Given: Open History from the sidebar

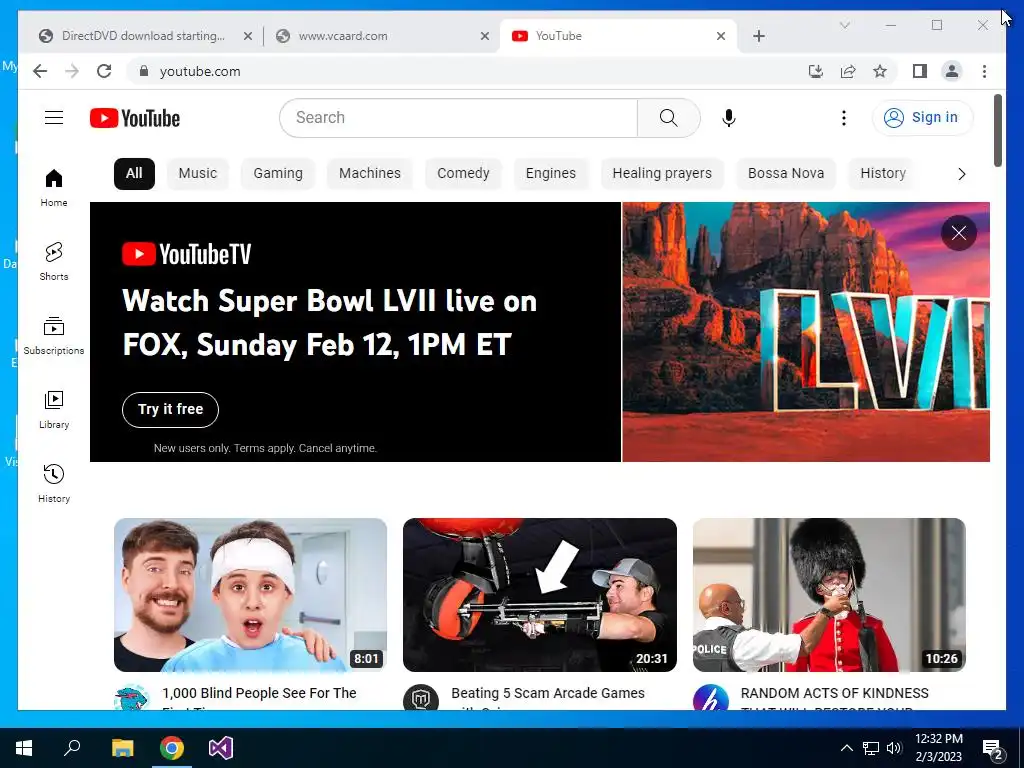Looking at the screenshot, I should 54,483.
